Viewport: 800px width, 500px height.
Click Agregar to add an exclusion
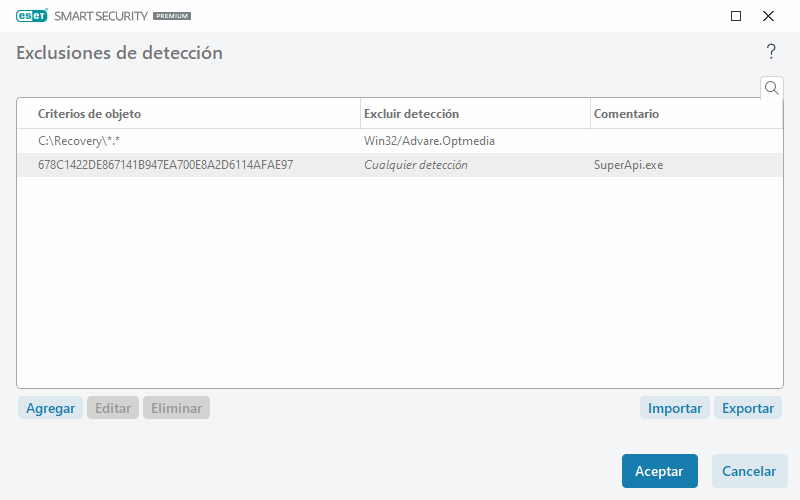coord(51,408)
